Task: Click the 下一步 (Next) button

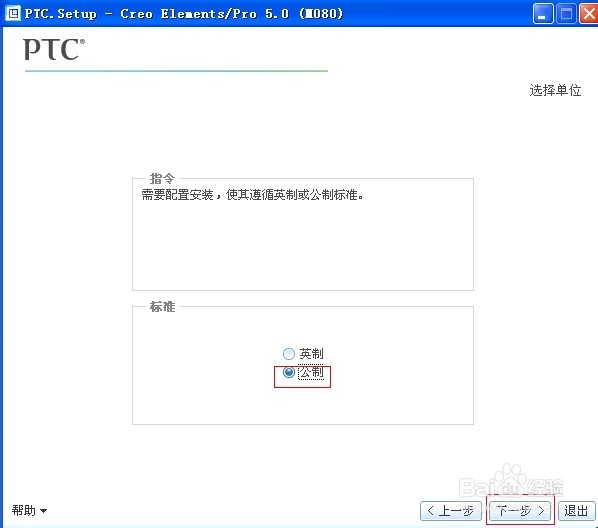Action: 521,510
